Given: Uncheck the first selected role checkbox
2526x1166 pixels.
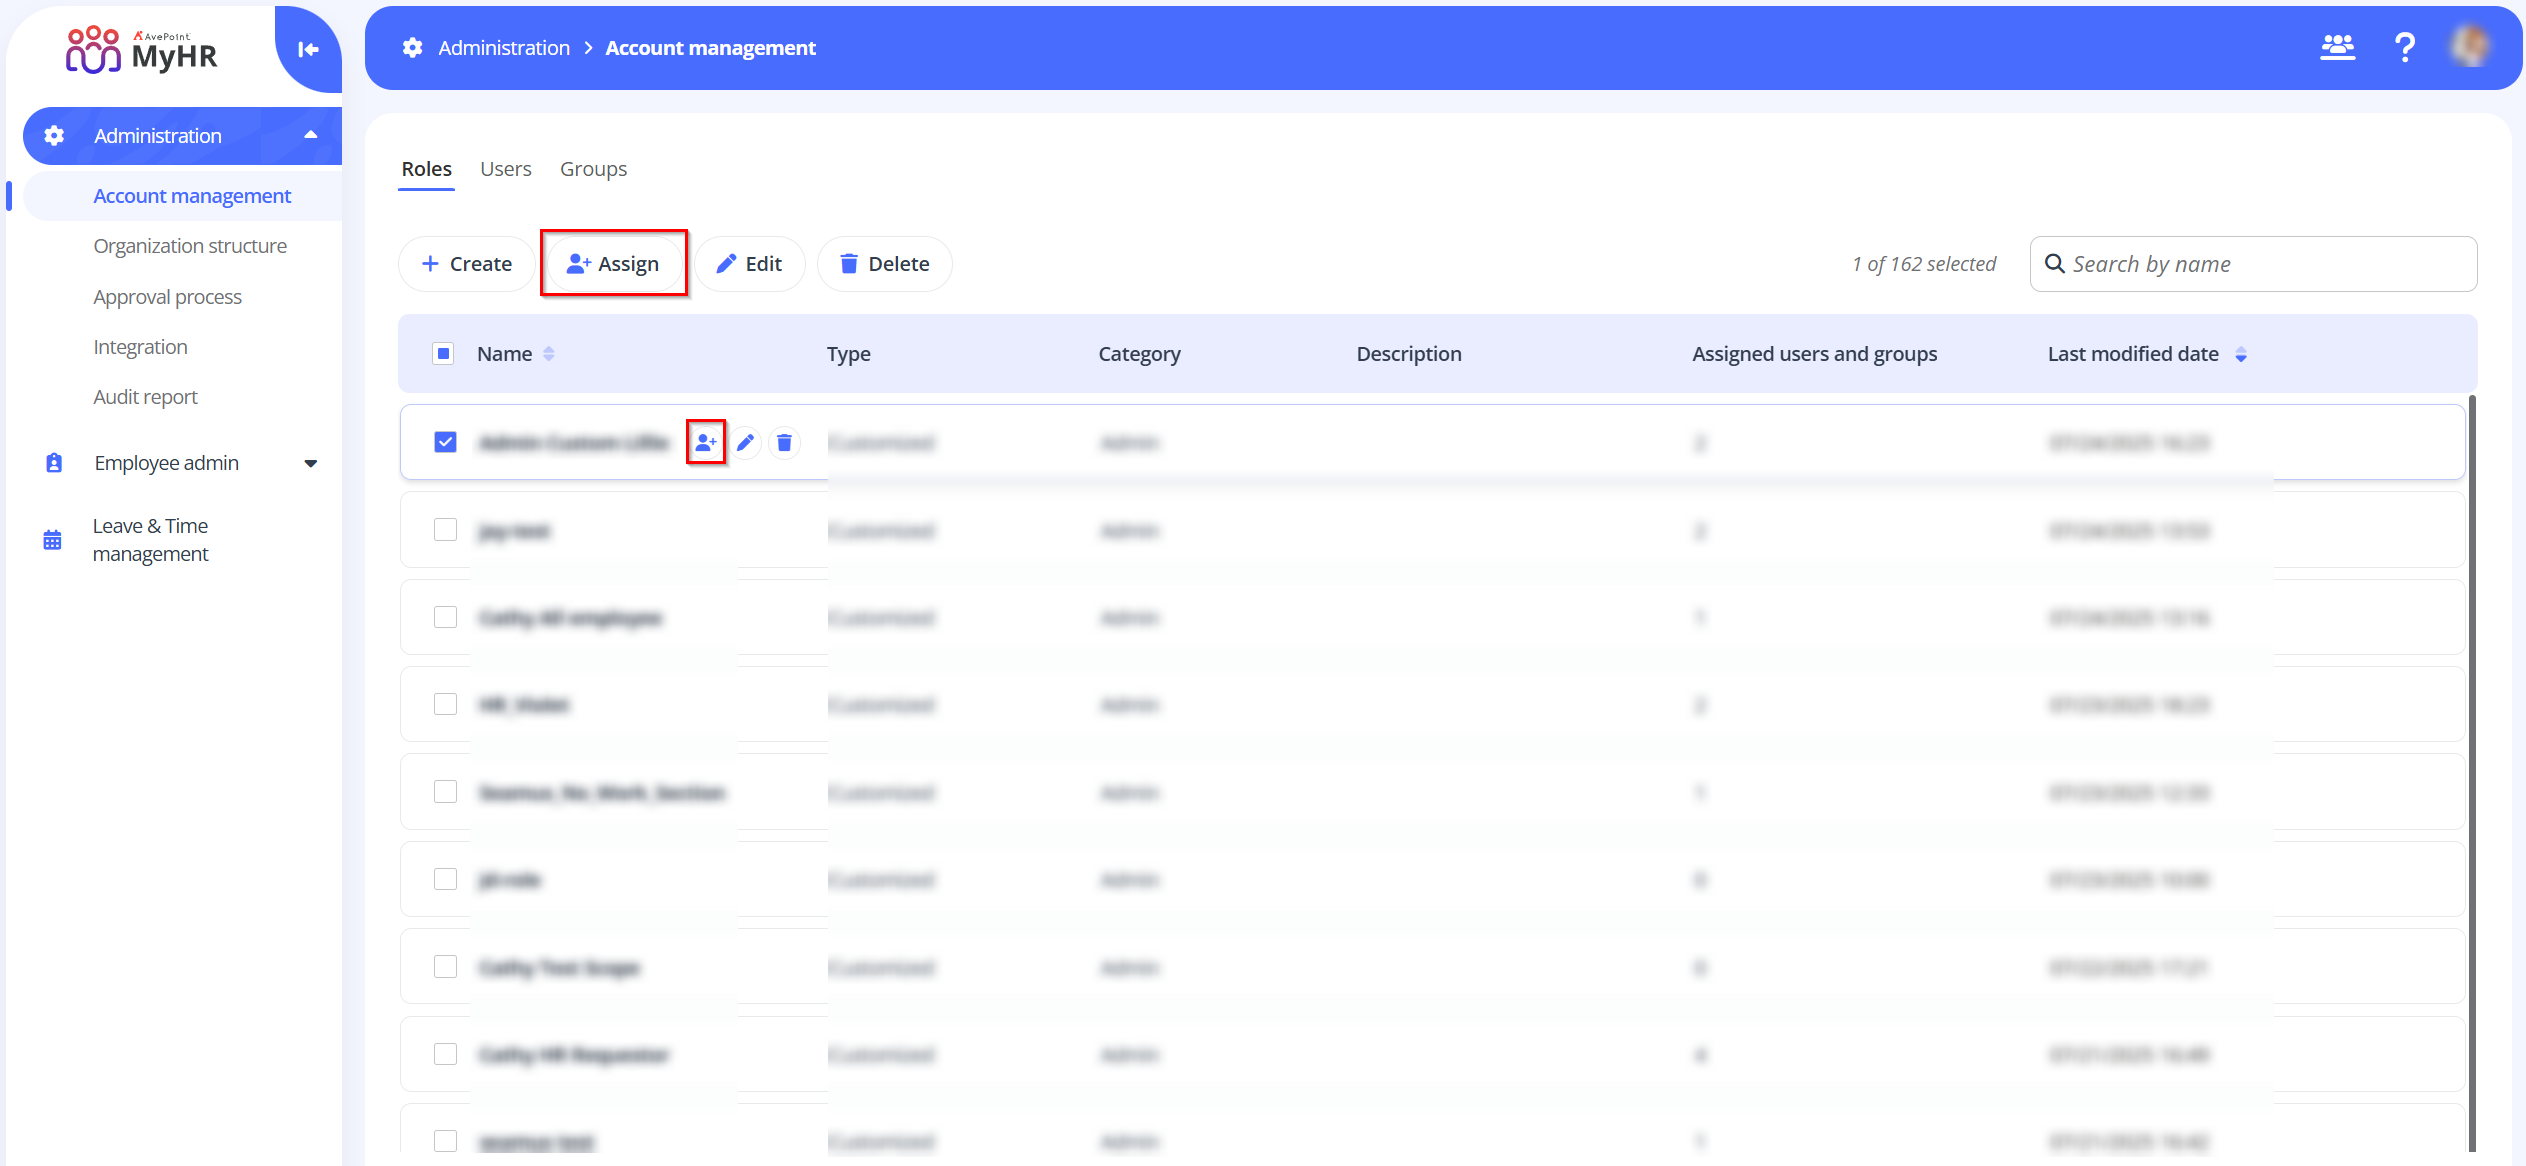Looking at the screenshot, I should (x=445, y=442).
